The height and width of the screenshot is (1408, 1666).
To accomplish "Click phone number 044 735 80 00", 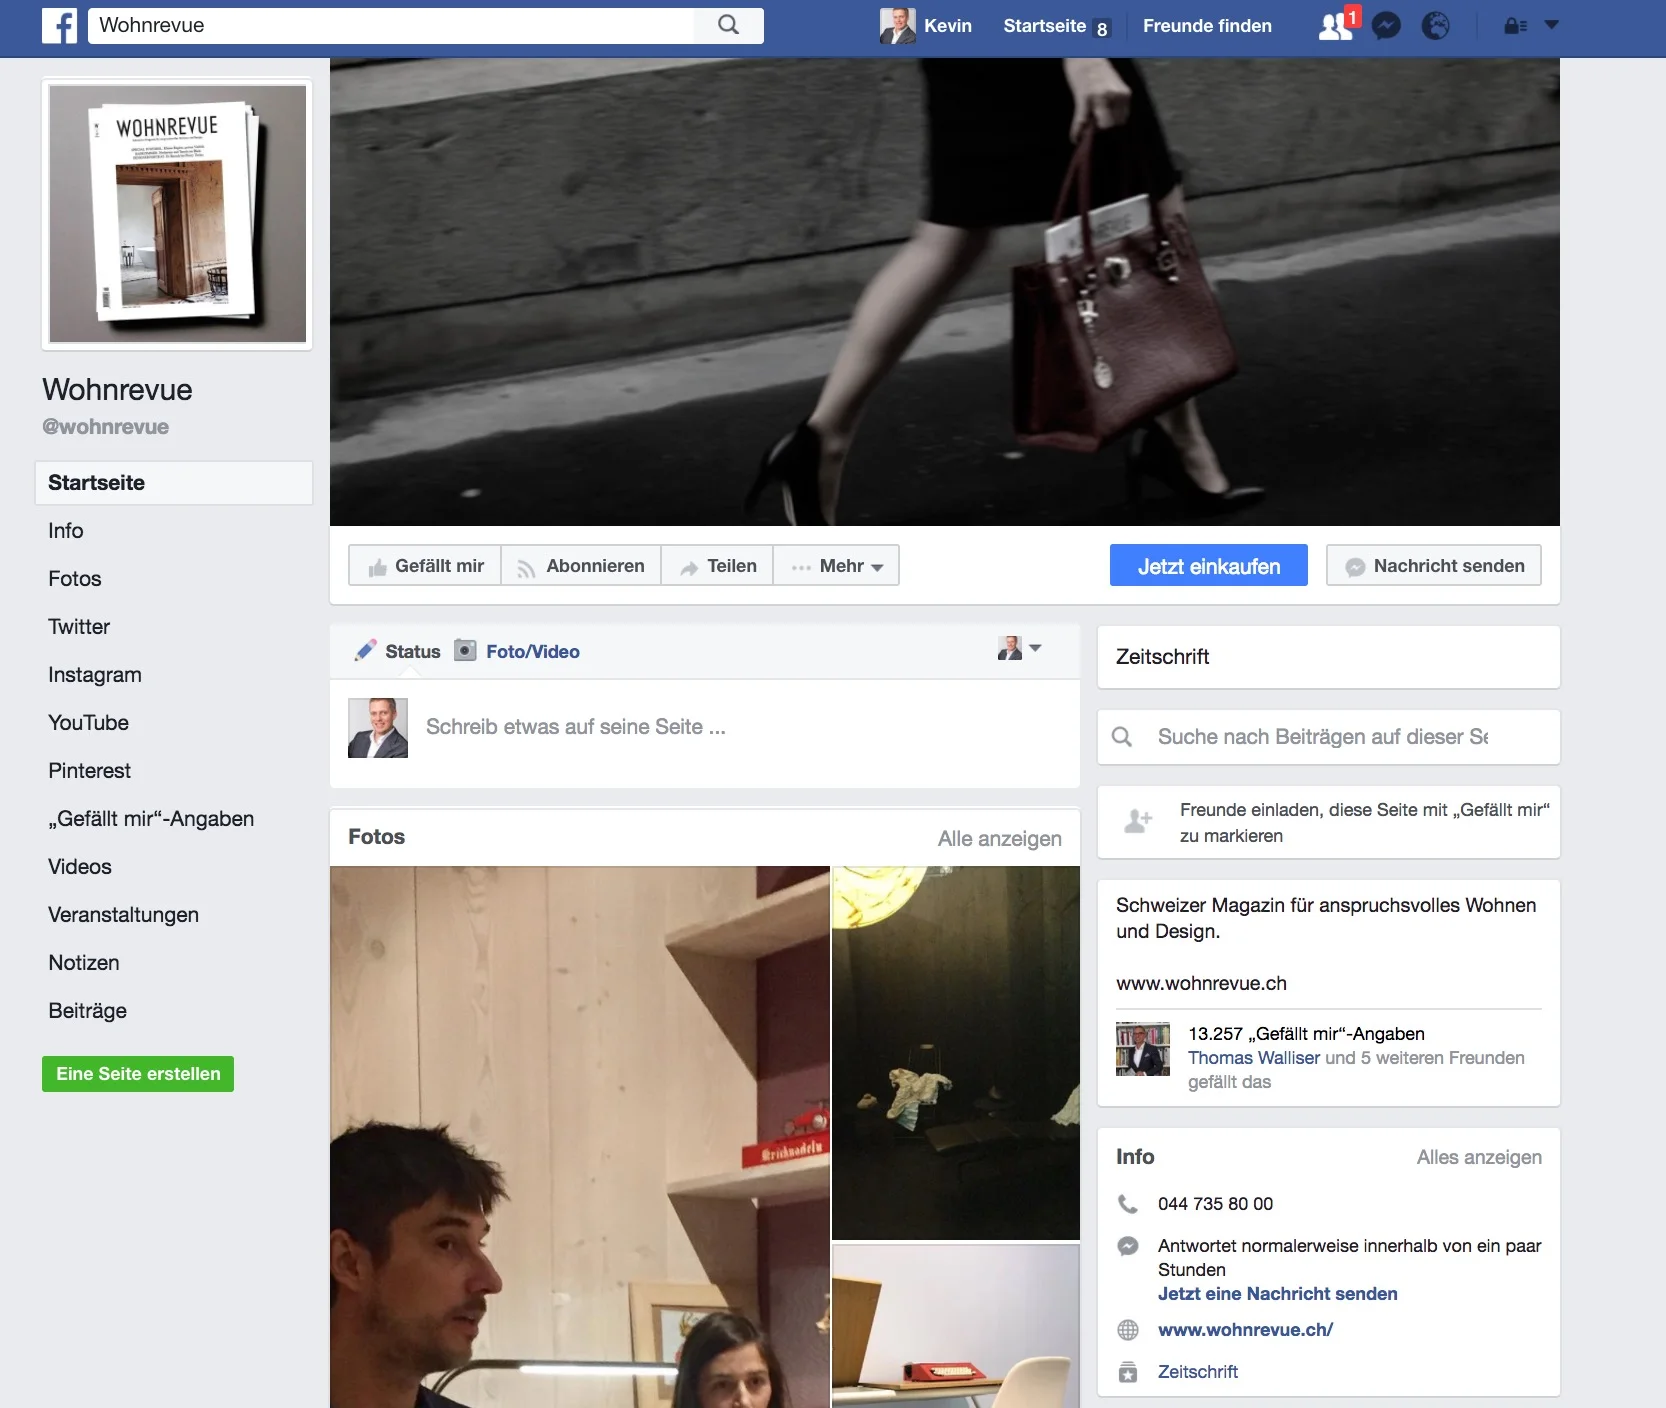I will point(1215,1204).
